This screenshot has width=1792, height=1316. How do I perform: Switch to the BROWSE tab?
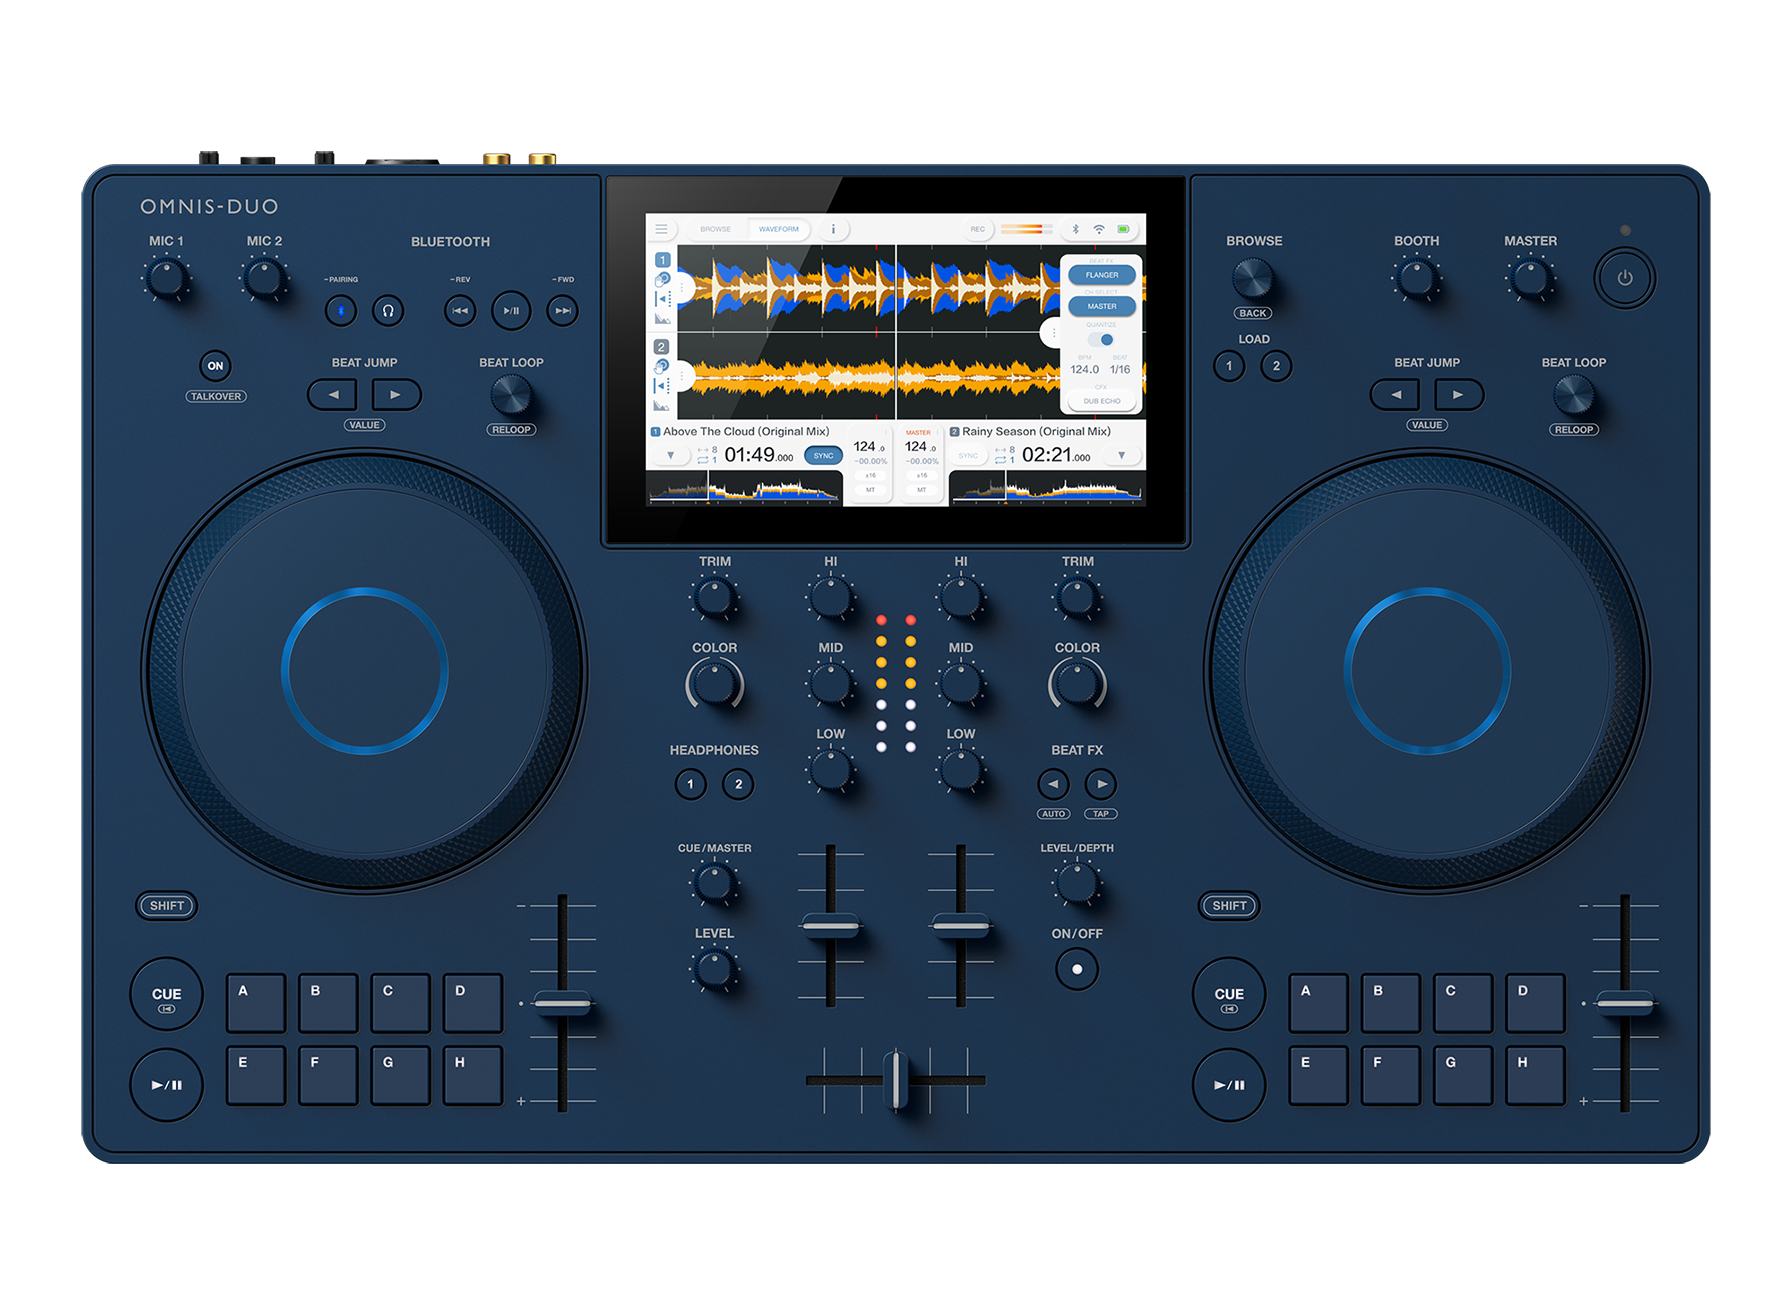715,229
